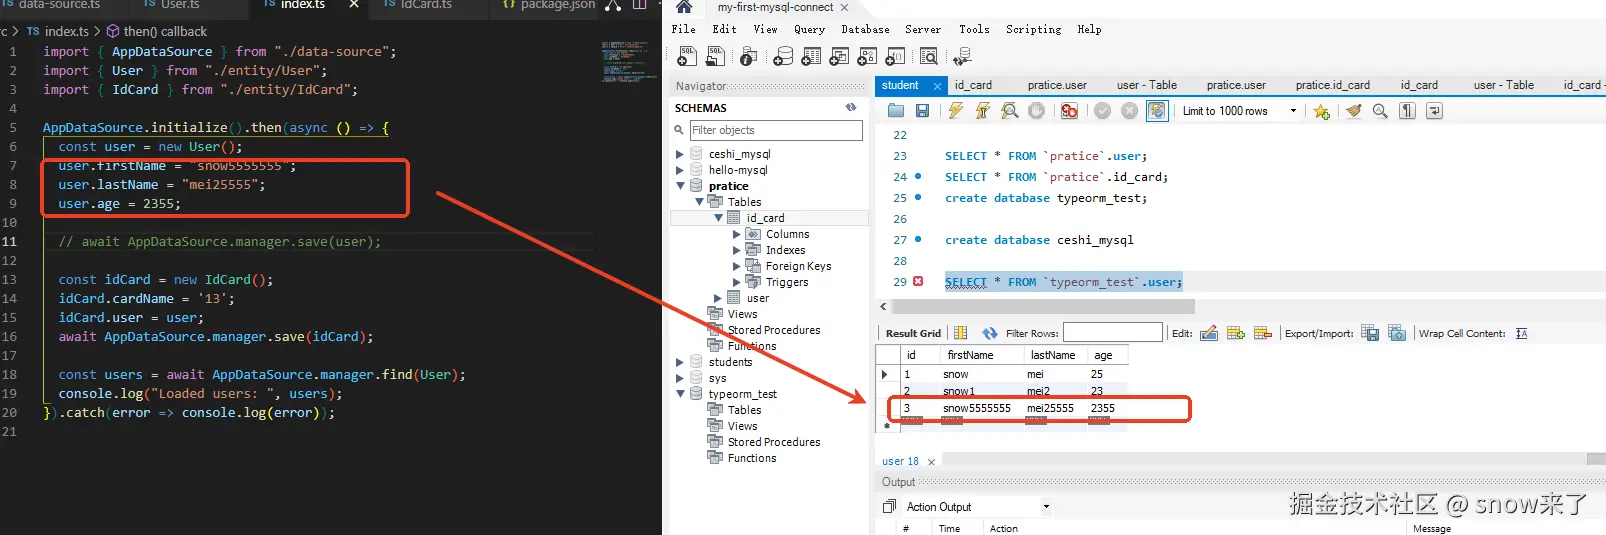Click the import records icon
The image size is (1606, 535).
tap(1397, 333)
